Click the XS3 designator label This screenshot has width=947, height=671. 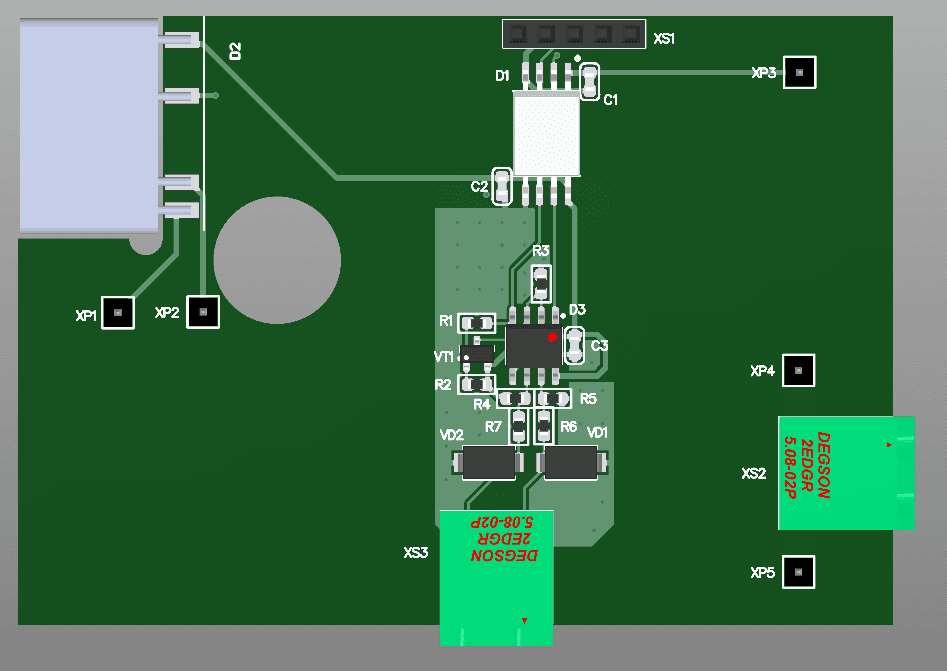pos(416,553)
